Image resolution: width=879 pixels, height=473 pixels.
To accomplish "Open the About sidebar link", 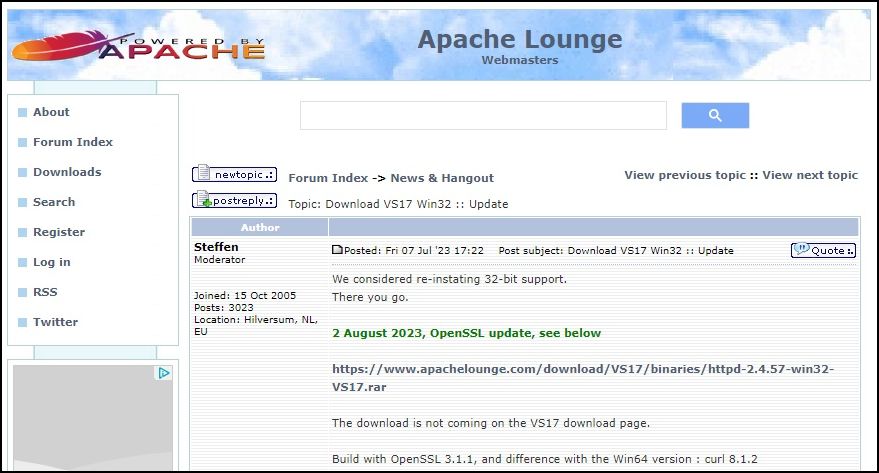I will (x=51, y=112).
